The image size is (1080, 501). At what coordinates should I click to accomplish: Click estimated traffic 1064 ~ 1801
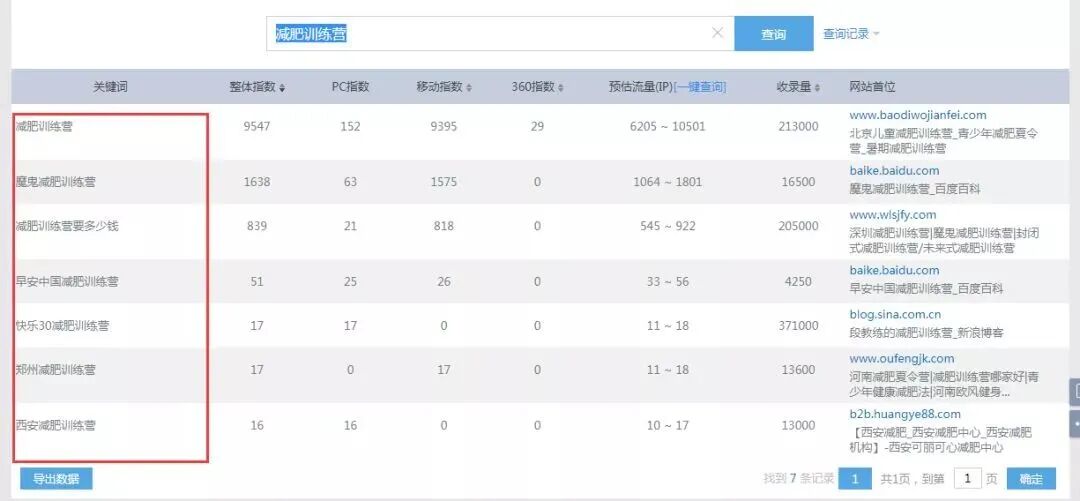(x=667, y=182)
